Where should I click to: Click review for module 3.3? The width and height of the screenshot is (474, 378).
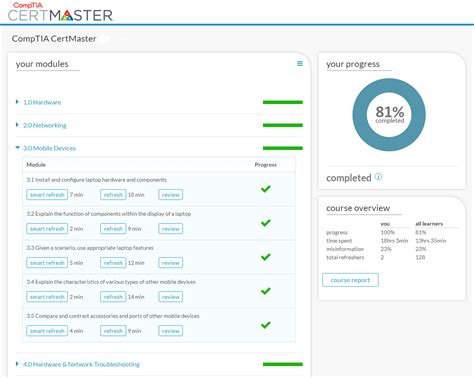171,263
